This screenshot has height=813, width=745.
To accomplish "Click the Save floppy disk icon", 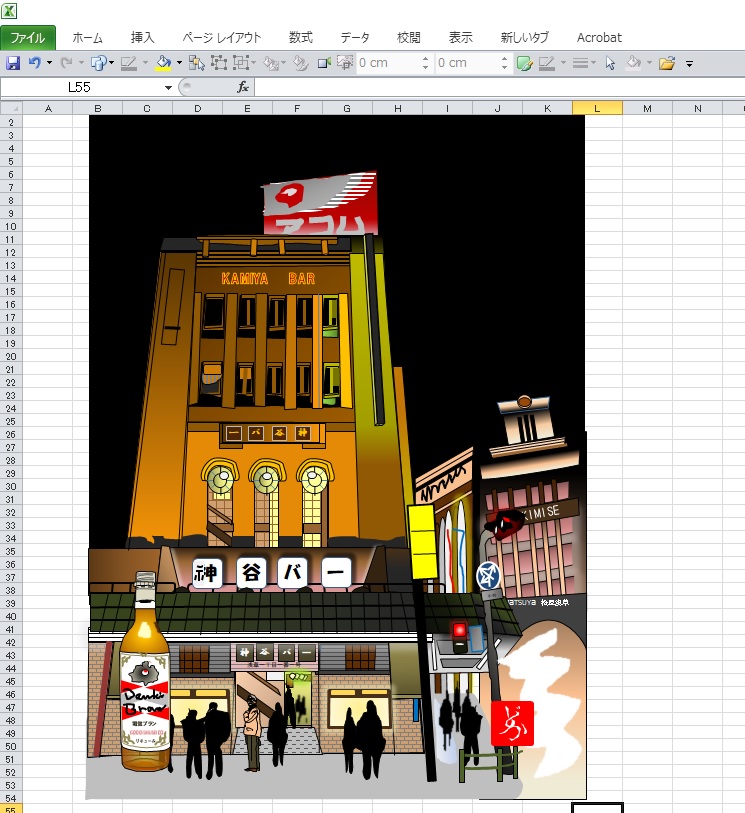I will pos(12,63).
